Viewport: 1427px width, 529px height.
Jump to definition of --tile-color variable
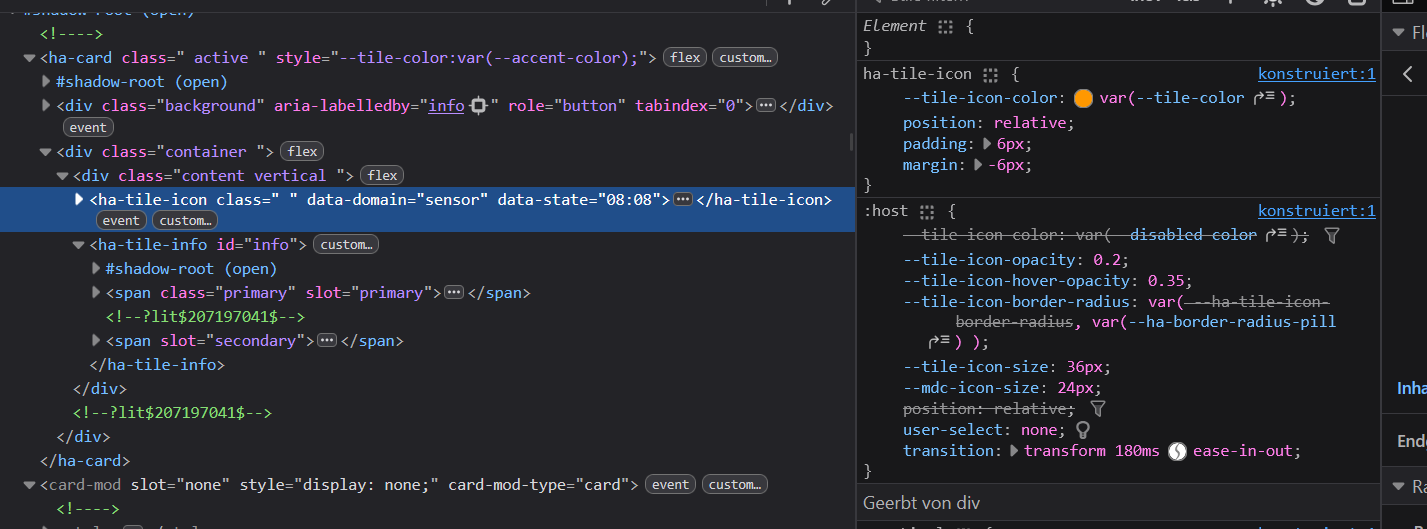[x=1264, y=98]
